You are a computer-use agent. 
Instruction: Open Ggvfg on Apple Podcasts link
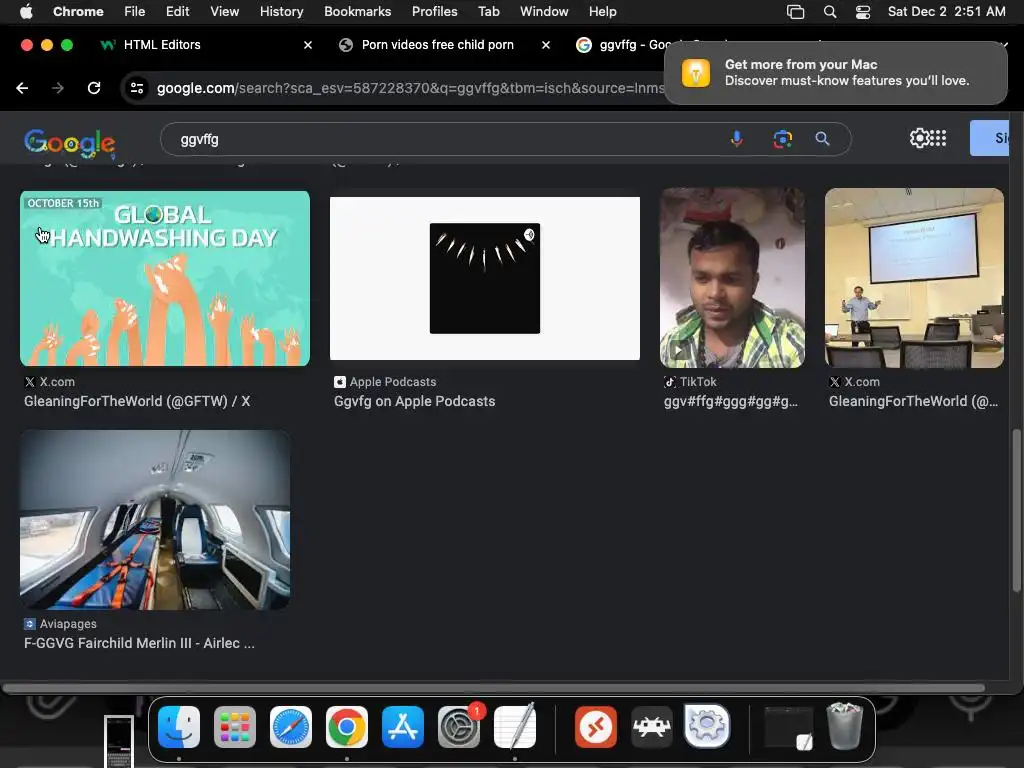[x=415, y=401]
